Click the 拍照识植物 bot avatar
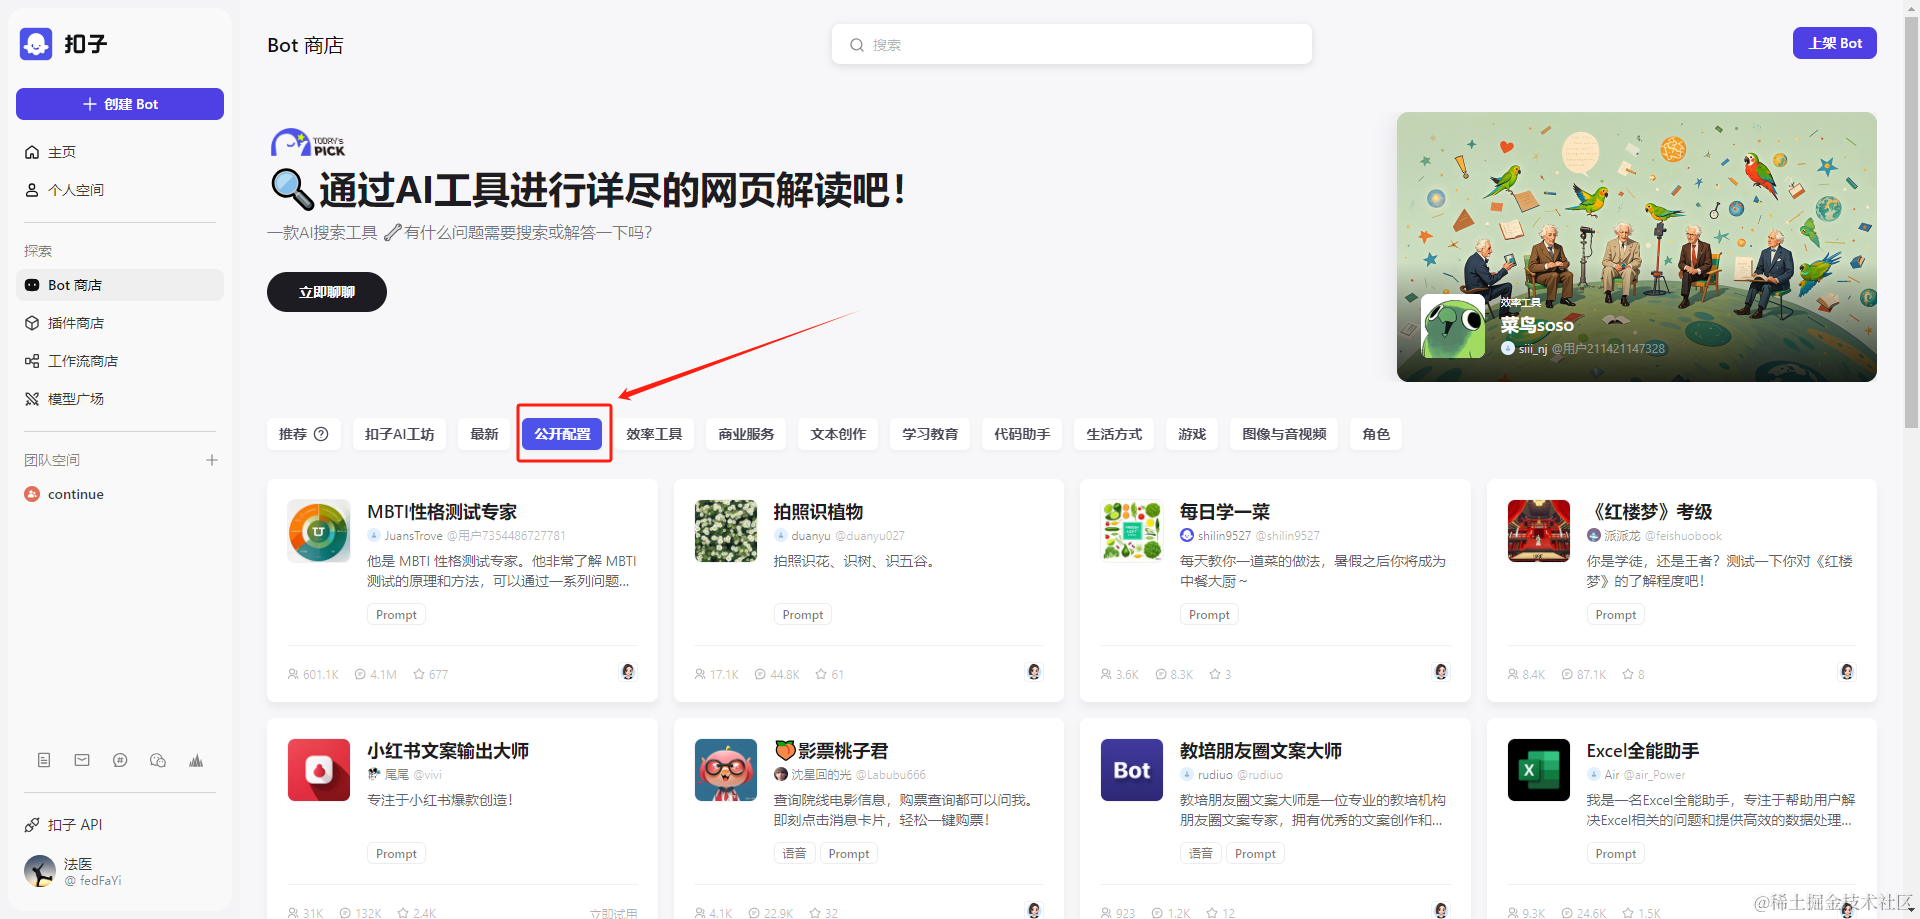1920x919 pixels. pos(726,531)
